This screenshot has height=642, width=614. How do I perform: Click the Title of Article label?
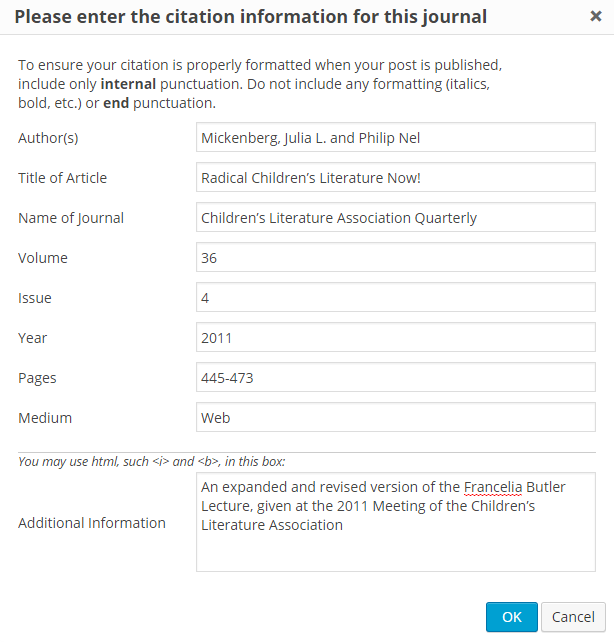(62, 178)
